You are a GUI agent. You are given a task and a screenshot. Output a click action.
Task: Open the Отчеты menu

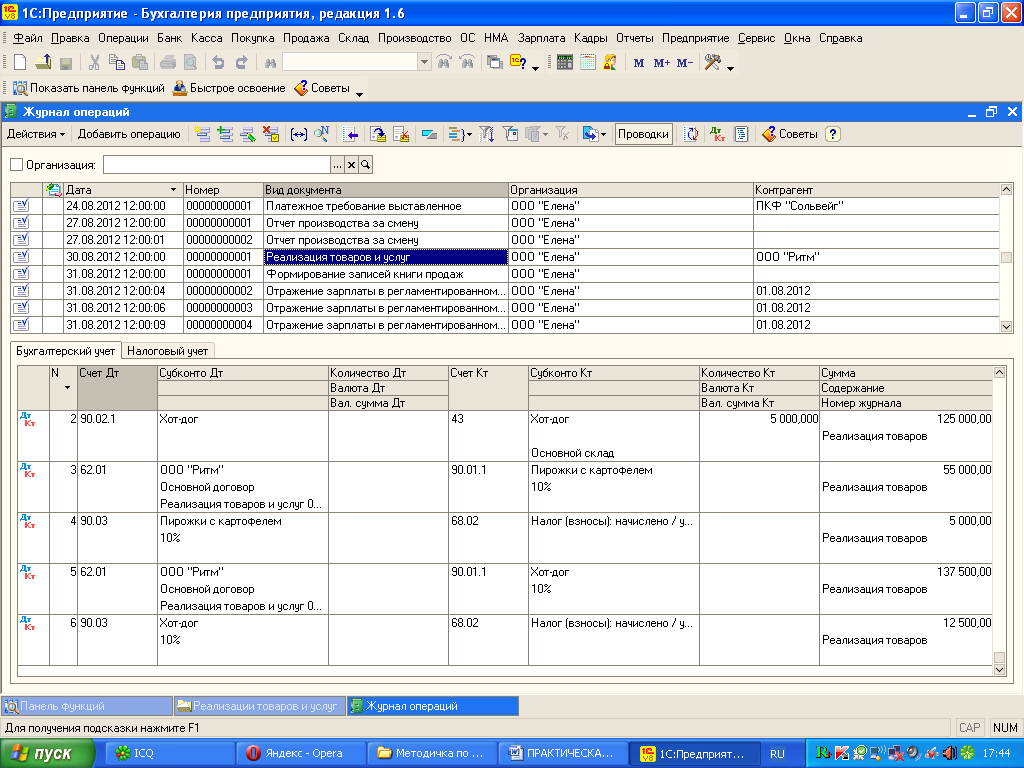pos(634,38)
